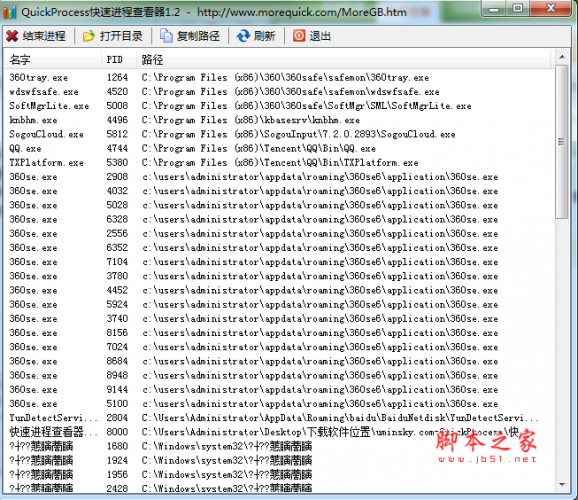Click the red Exit power icon

[x=299, y=36]
